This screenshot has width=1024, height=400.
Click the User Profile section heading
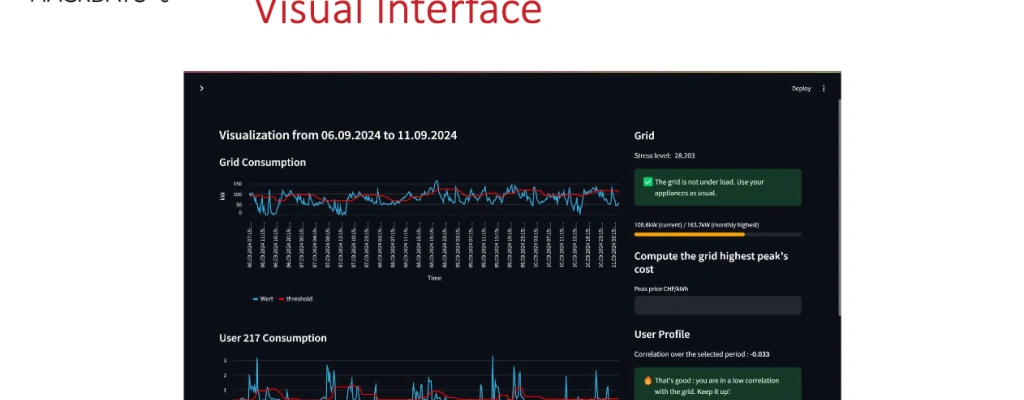pos(662,334)
